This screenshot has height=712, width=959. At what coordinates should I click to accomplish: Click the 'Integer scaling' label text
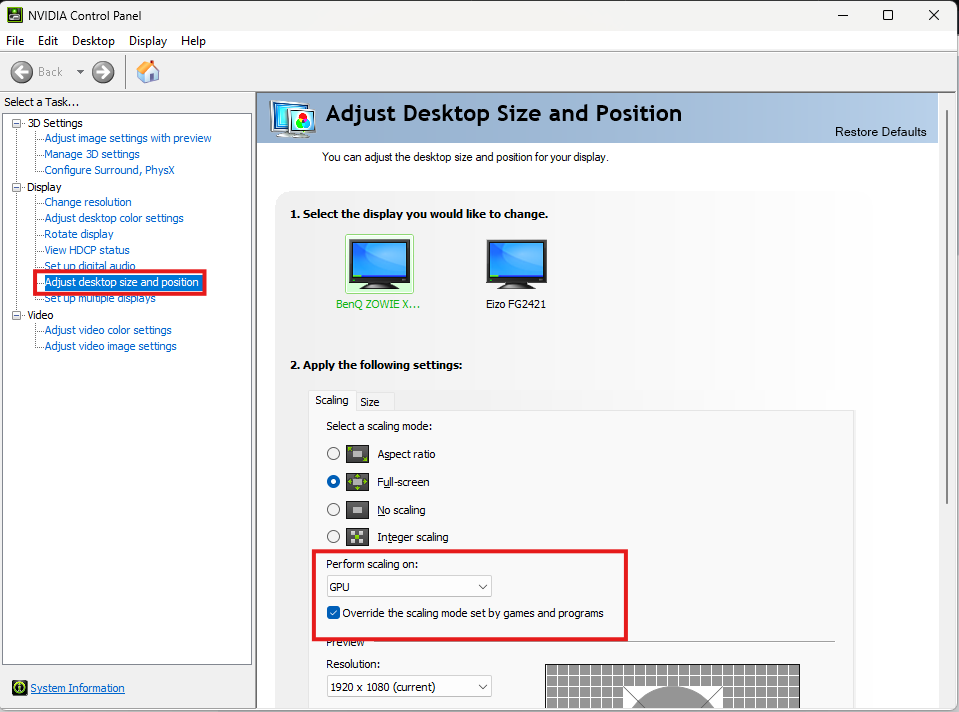click(413, 537)
